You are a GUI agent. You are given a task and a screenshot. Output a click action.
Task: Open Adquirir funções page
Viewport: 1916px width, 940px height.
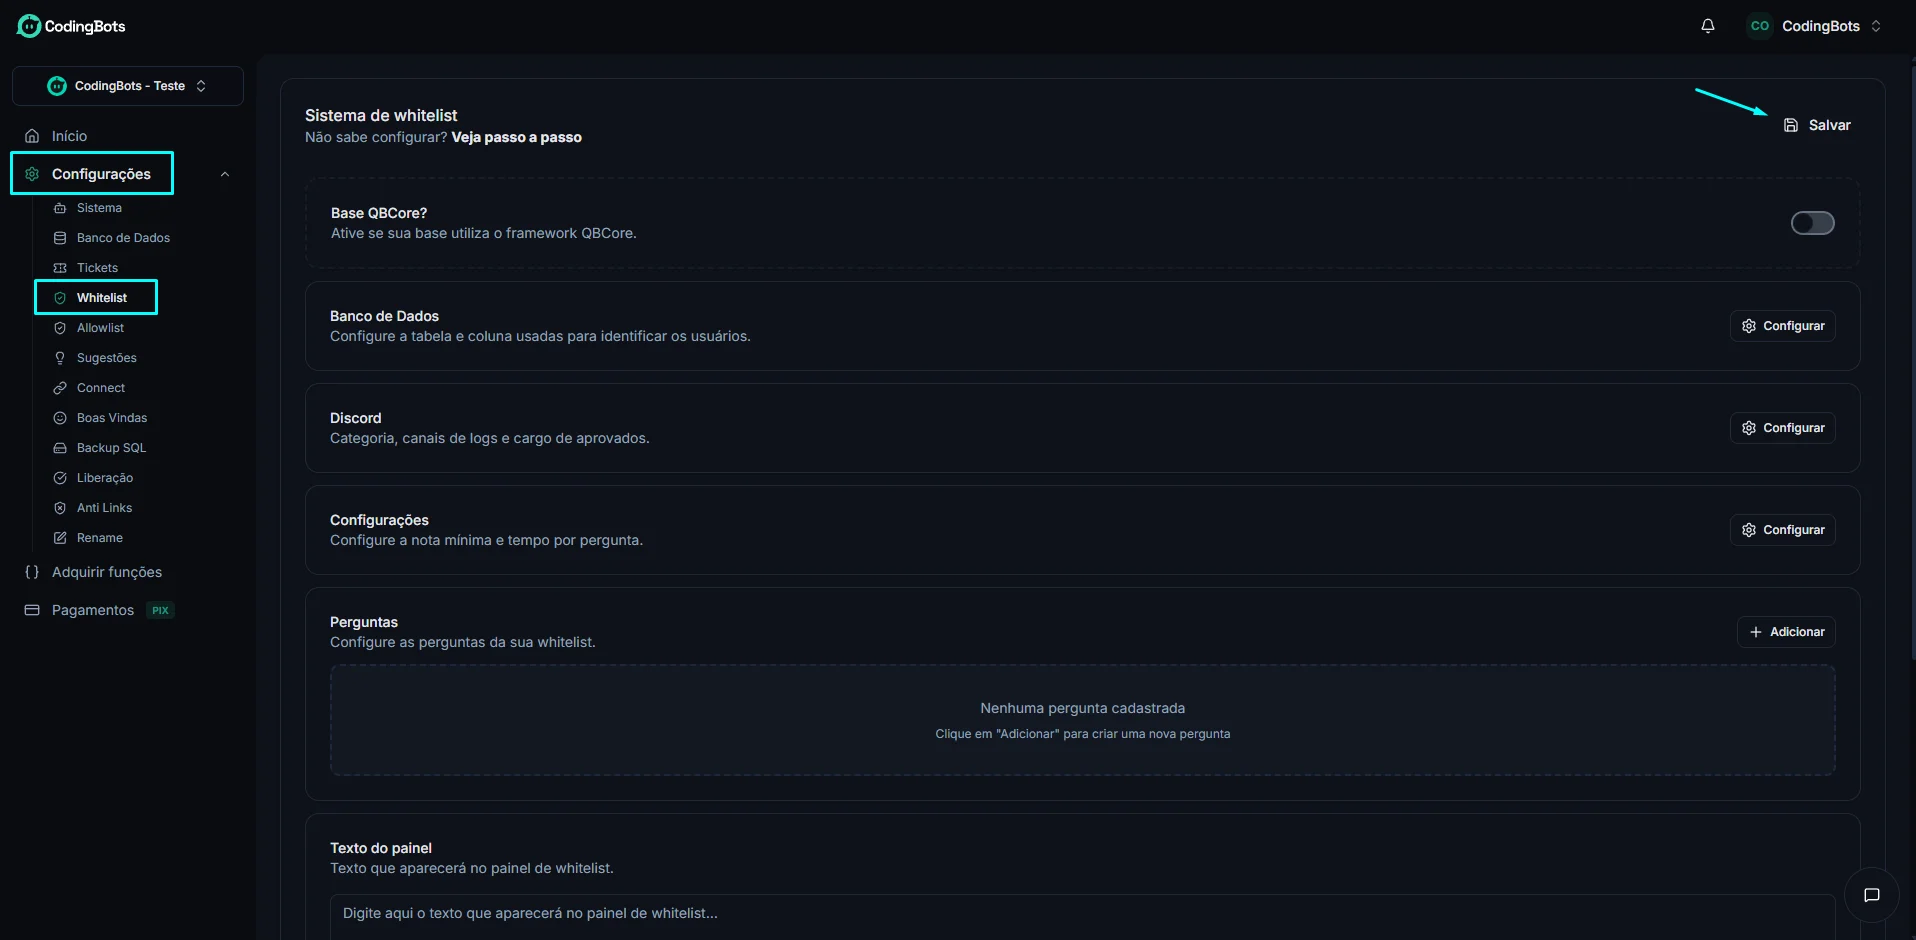pos(107,572)
